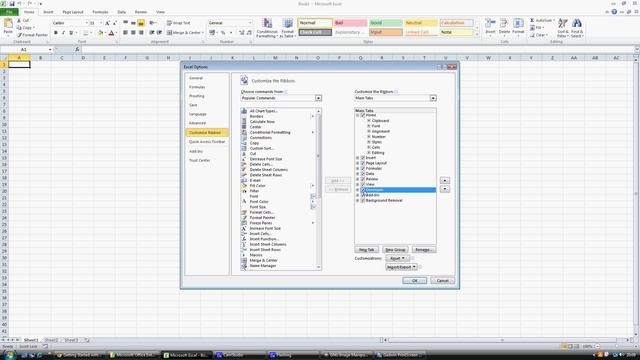640x360 pixels.
Task: Uncheck the Home tab checkbox
Action: [363, 115]
